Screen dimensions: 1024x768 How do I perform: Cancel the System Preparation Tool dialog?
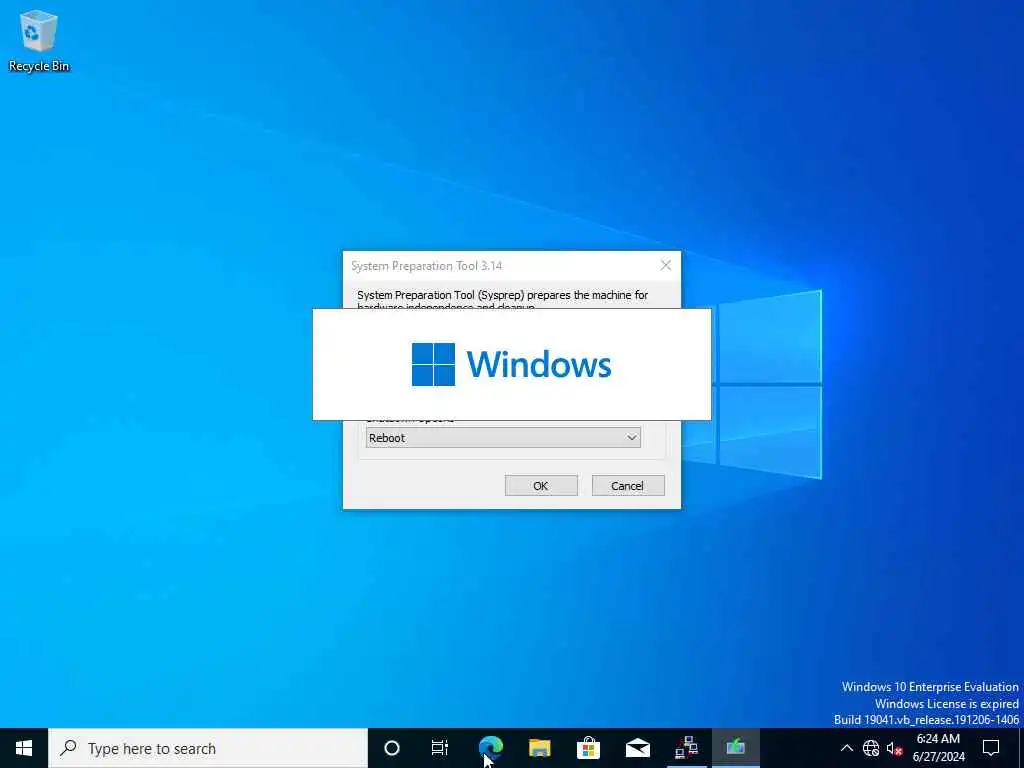click(628, 485)
